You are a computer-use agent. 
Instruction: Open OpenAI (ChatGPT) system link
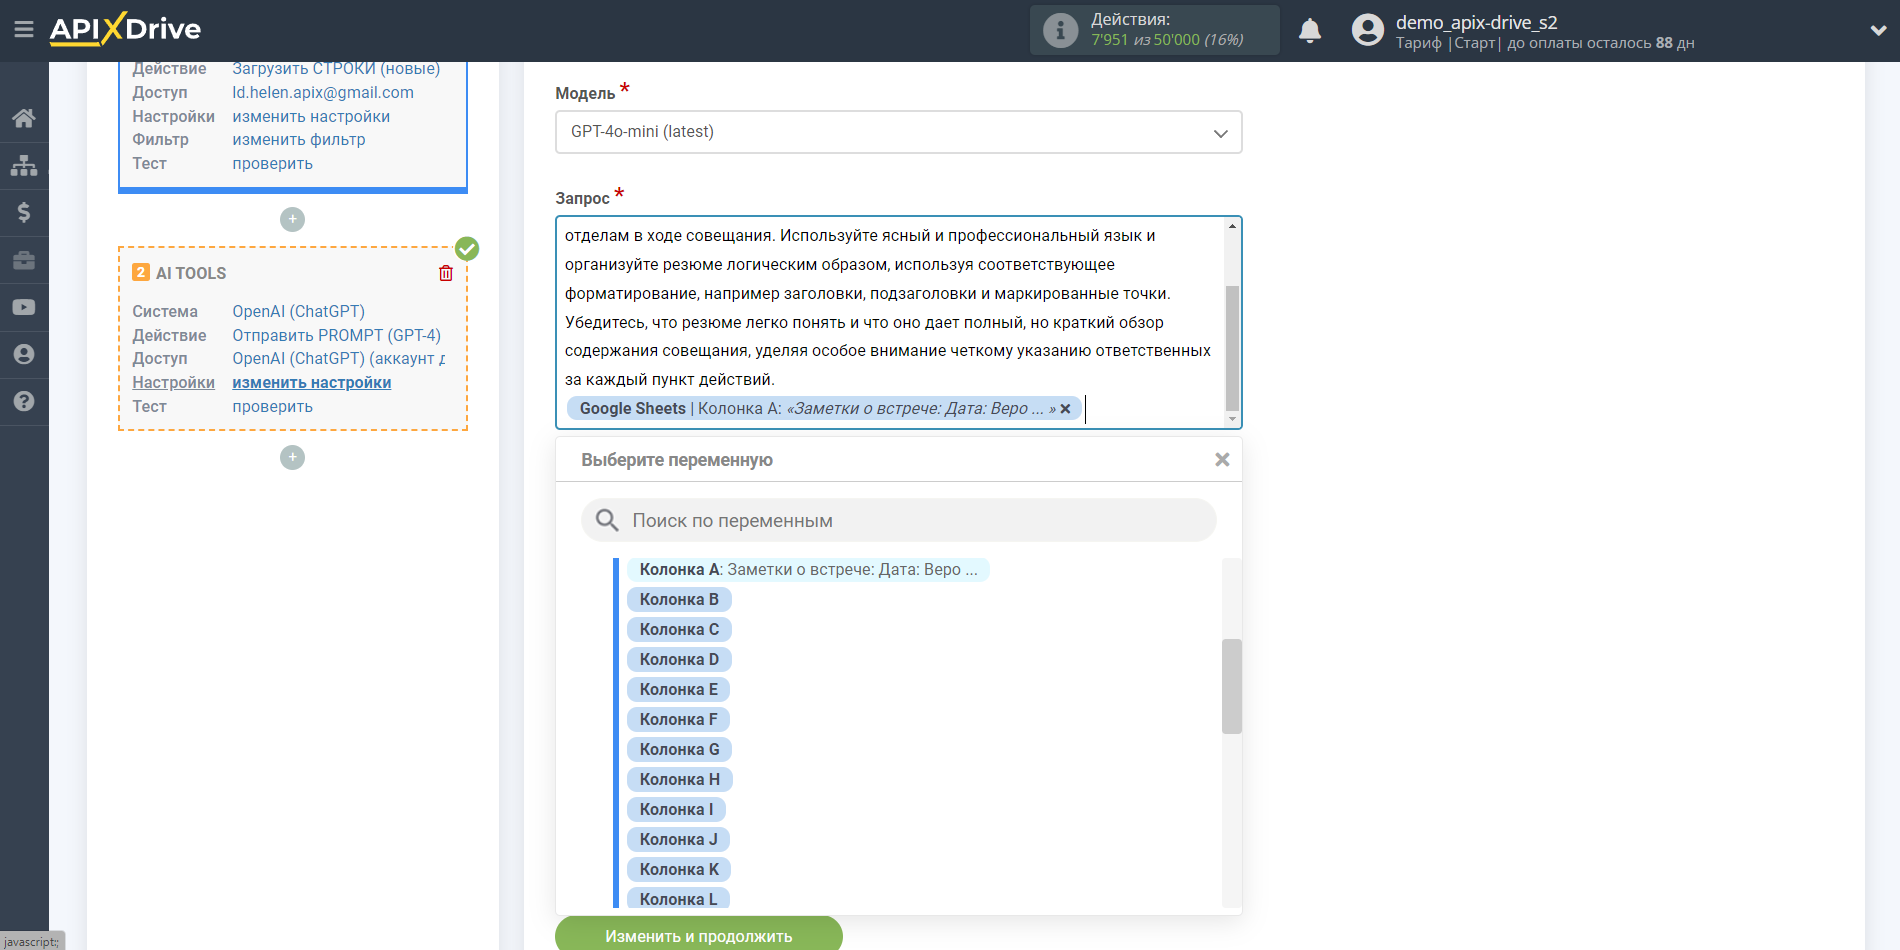298,311
